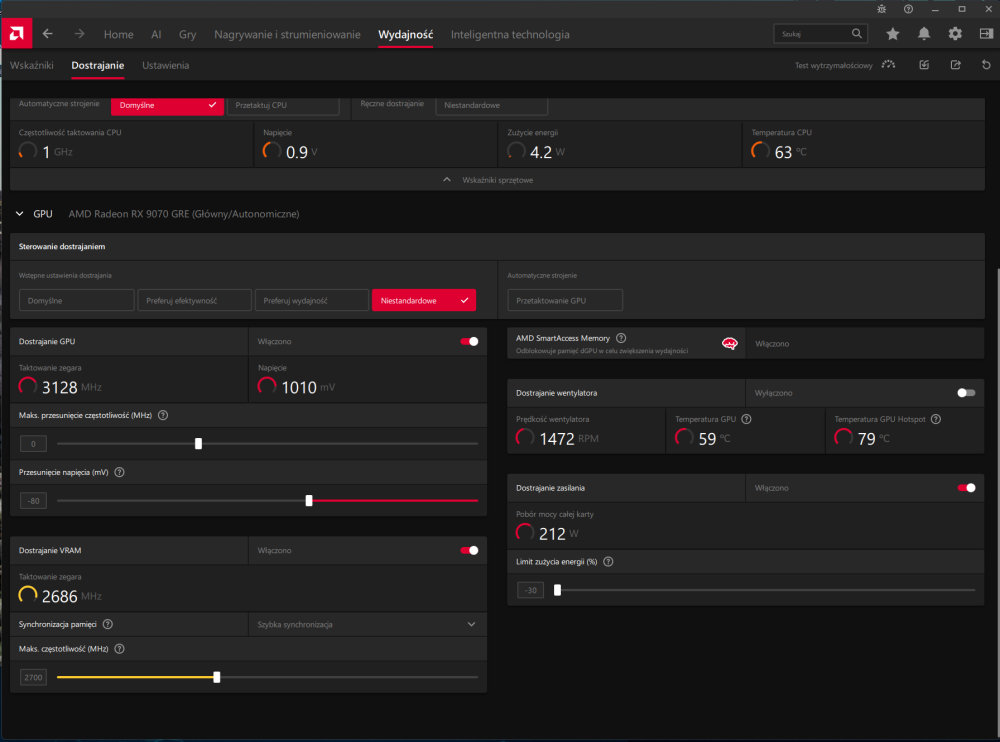Click the SmartAccess Memory brain icon
This screenshot has width=1000, height=742.
coord(730,343)
